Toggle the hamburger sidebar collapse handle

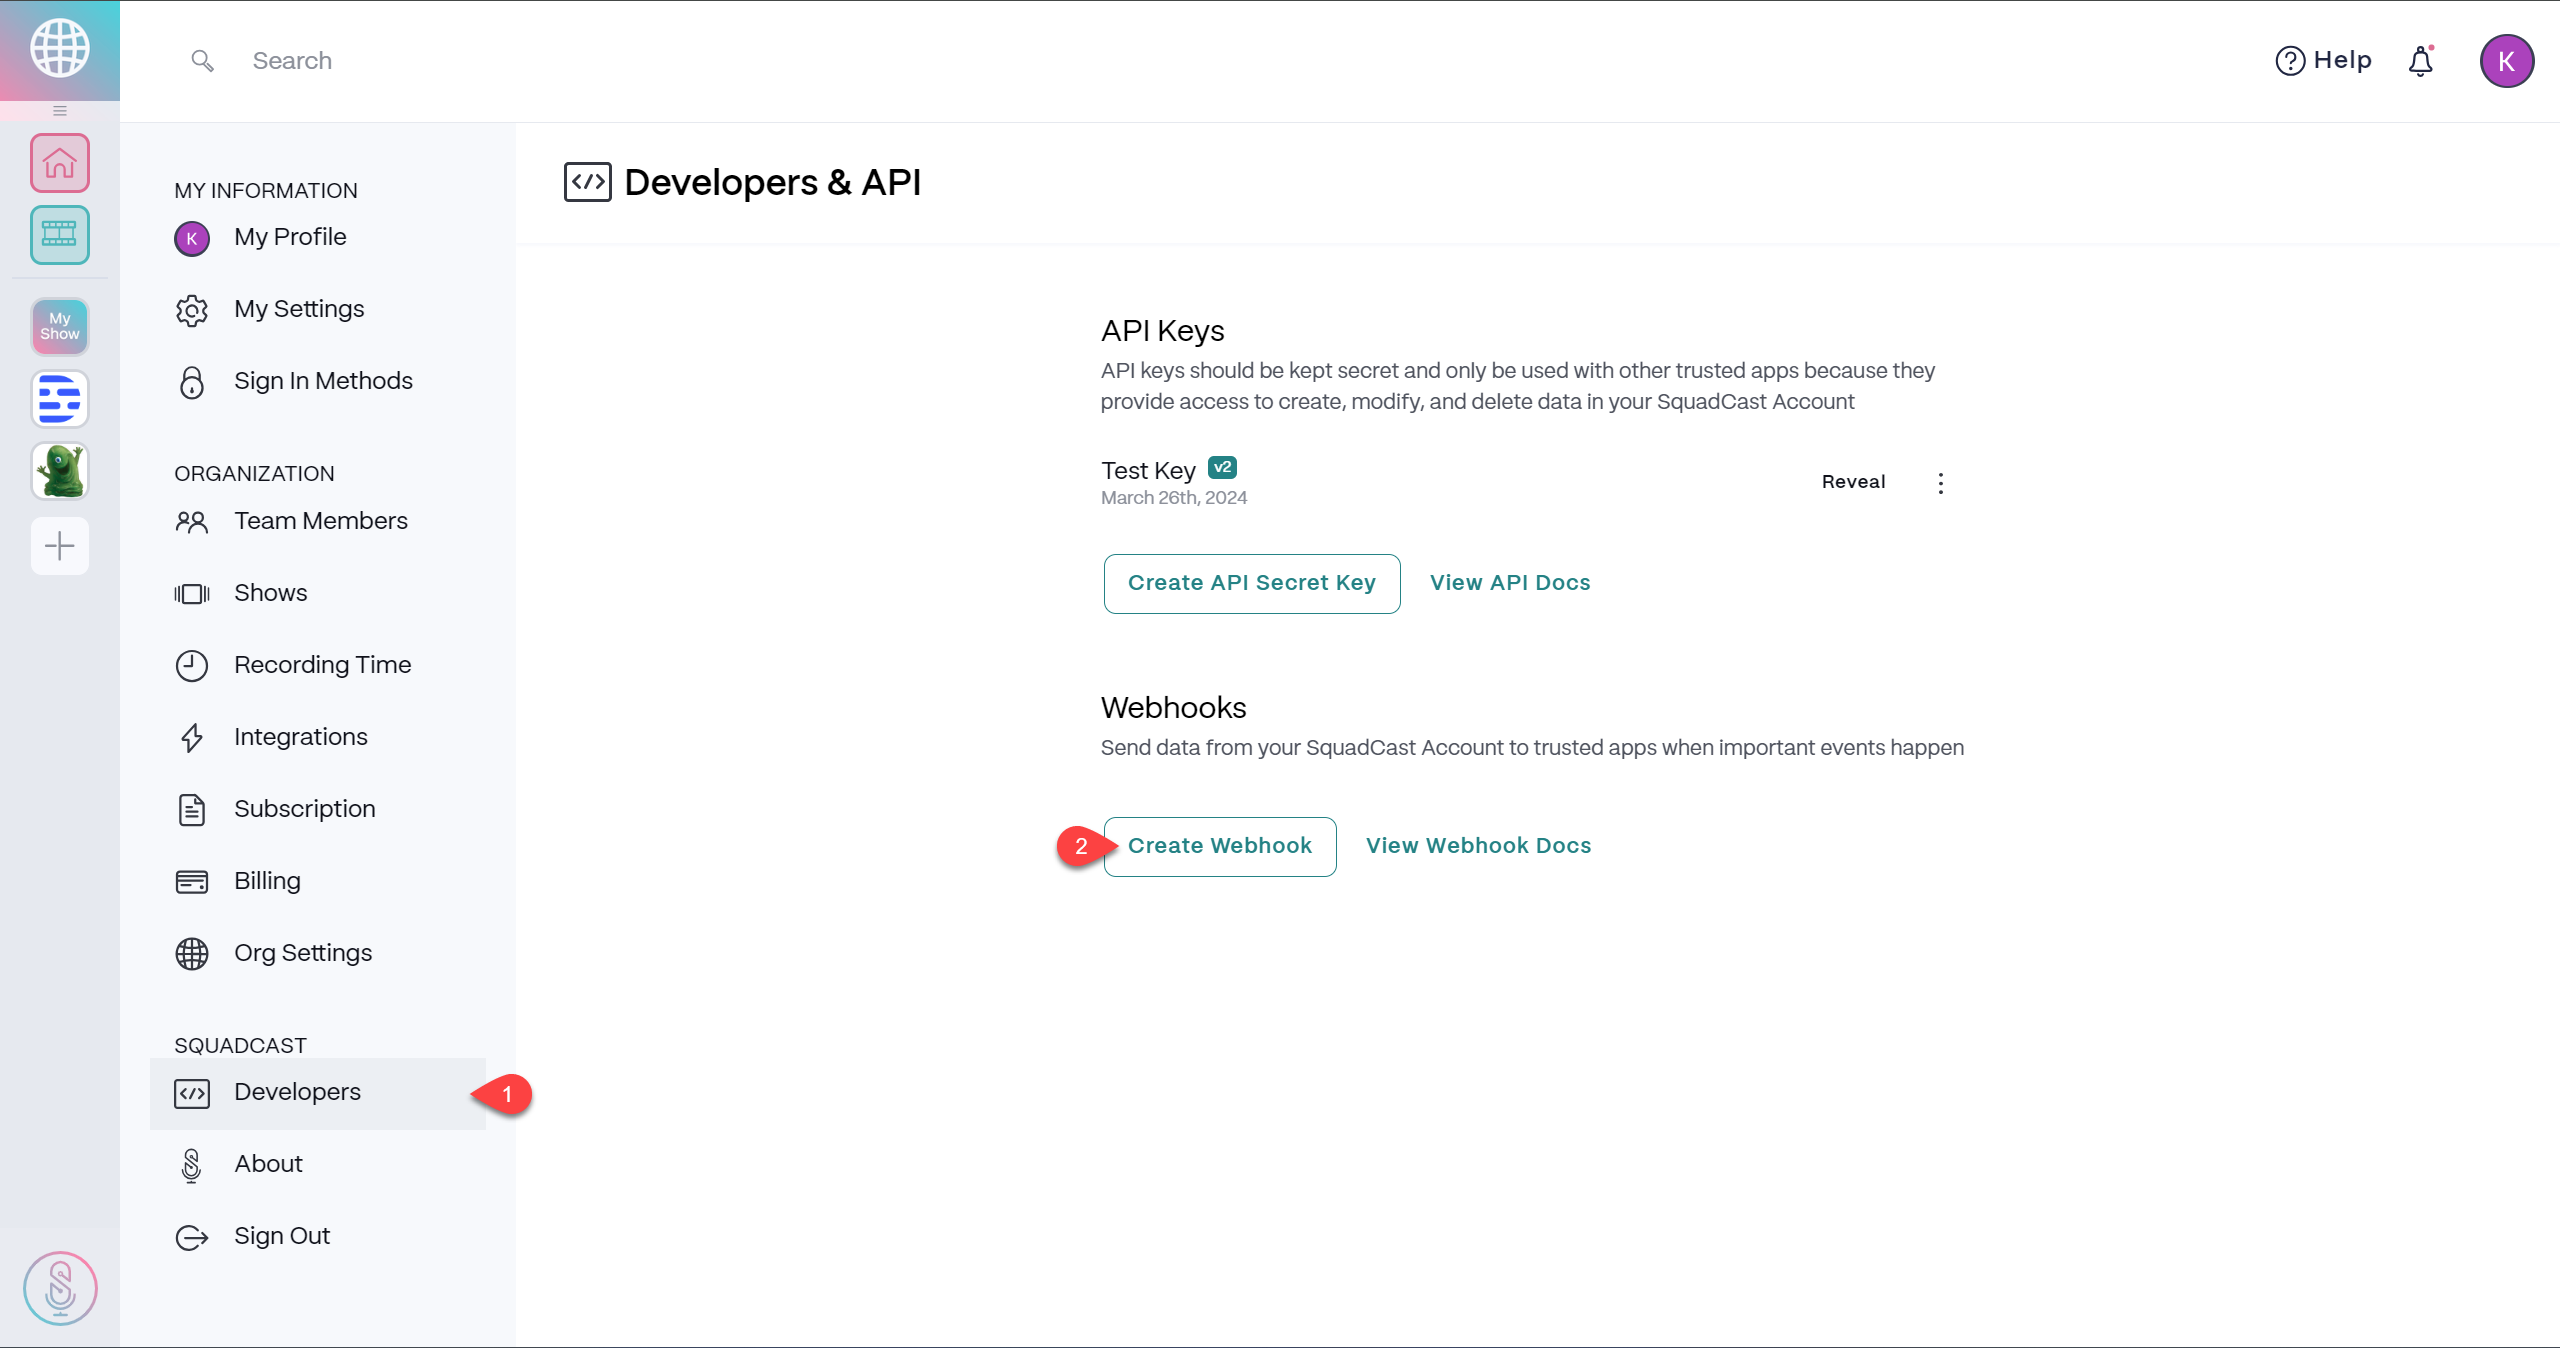point(60,110)
